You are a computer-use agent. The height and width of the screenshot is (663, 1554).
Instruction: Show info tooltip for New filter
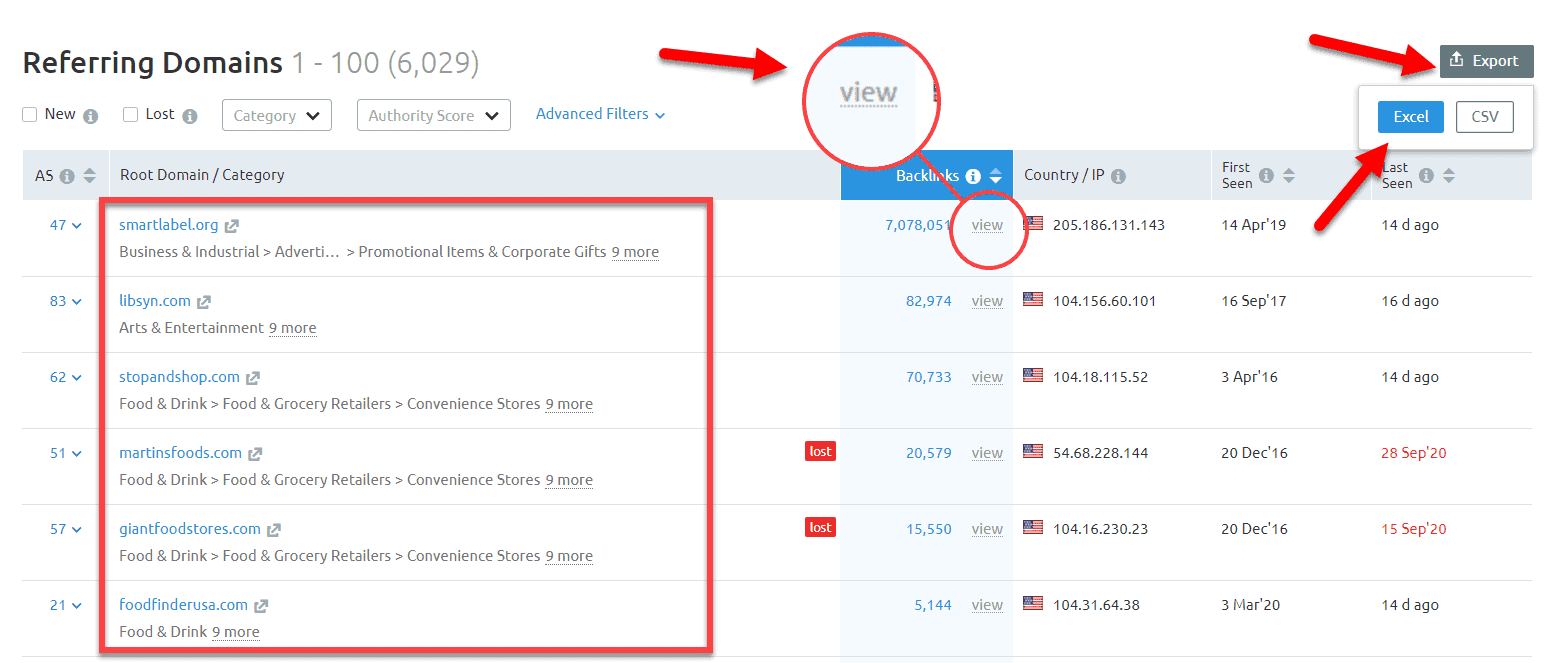(x=91, y=116)
